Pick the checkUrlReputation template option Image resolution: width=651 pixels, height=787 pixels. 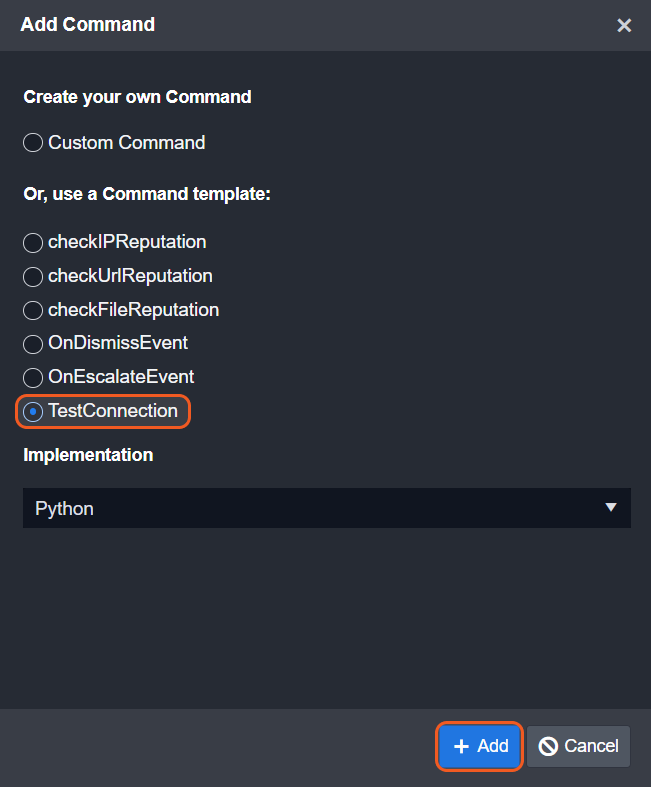click(x=33, y=277)
